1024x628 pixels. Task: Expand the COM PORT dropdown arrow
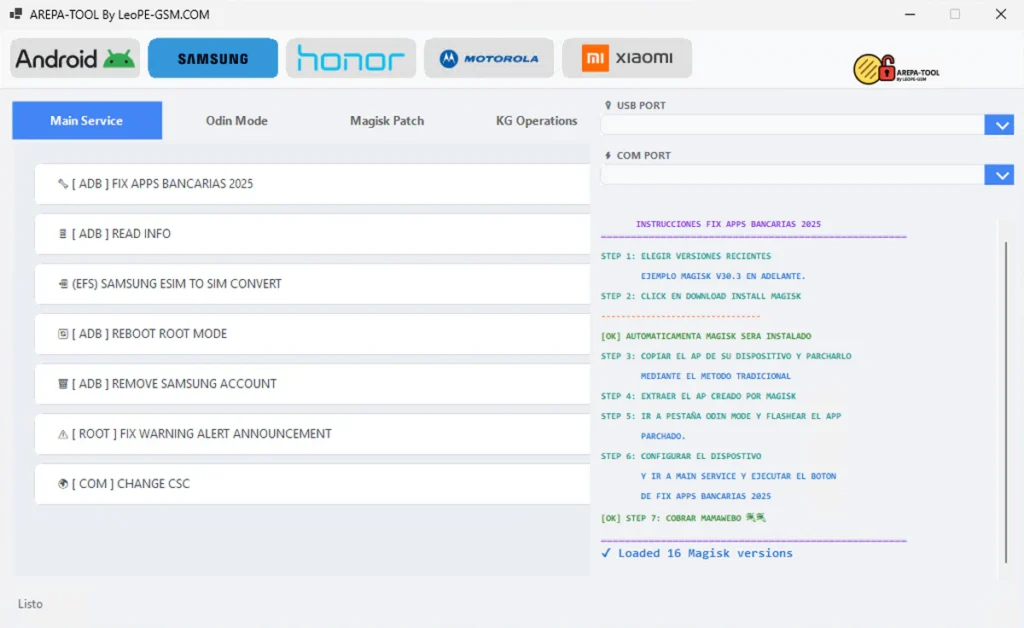coord(998,175)
